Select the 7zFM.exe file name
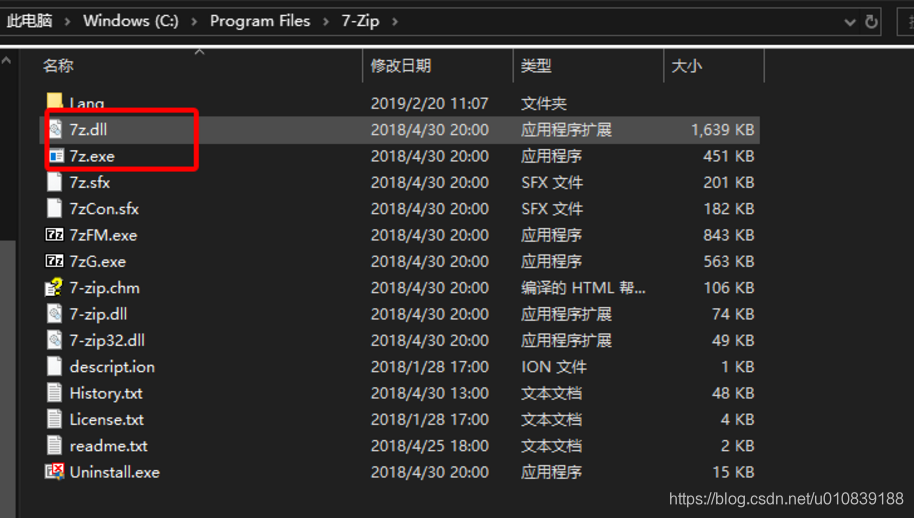914x518 pixels. coord(103,235)
